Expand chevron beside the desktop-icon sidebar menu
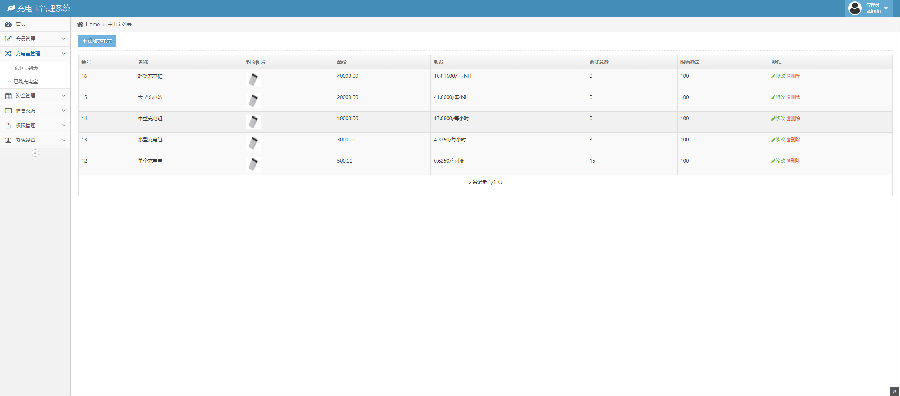 [63, 110]
